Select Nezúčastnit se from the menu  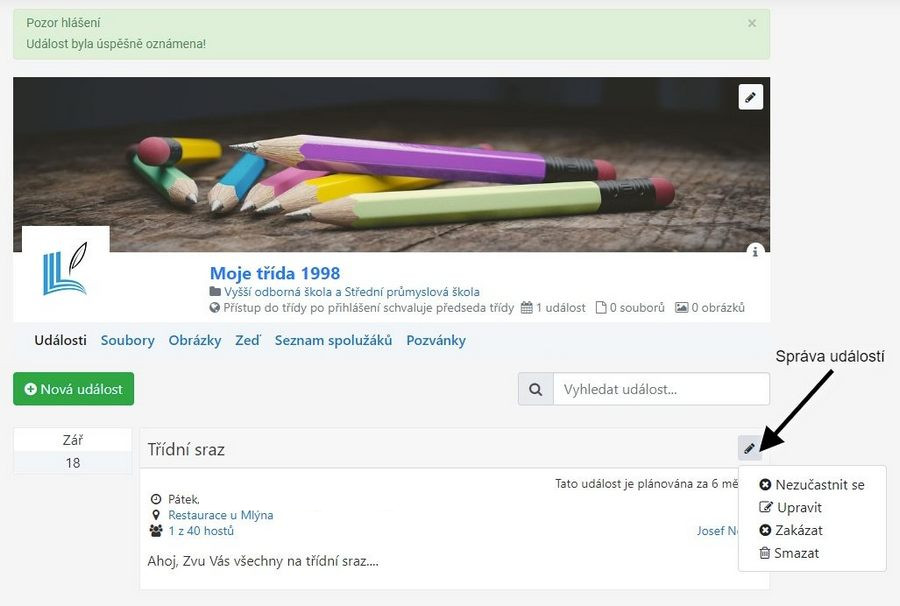[812, 485]
